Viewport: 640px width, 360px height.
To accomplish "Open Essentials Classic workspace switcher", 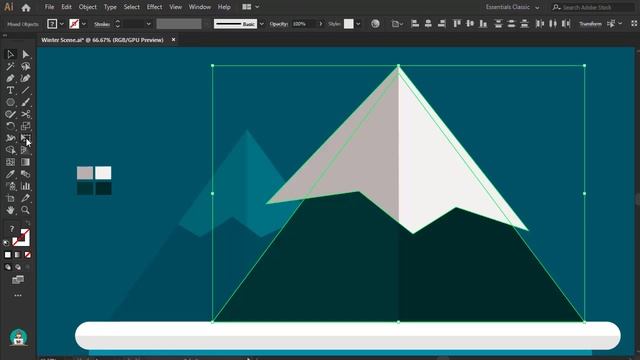I will point(512,7).
